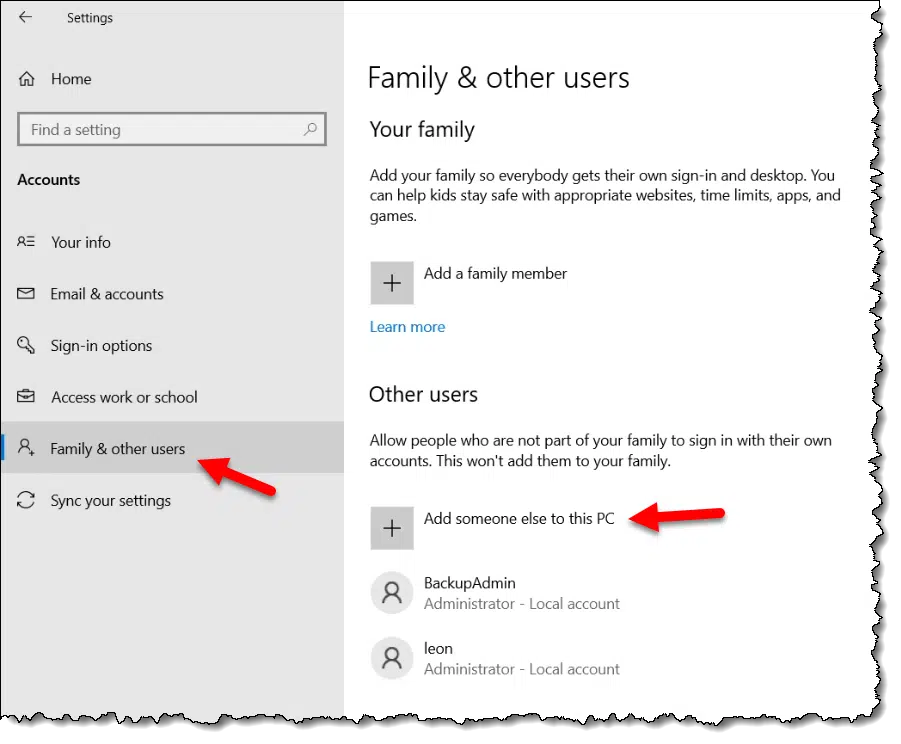Image resolution: width=901 pixels, height=744 pixels.
Task: Click the plus icon for Add a family member
Action: click(x=392, y=283)
